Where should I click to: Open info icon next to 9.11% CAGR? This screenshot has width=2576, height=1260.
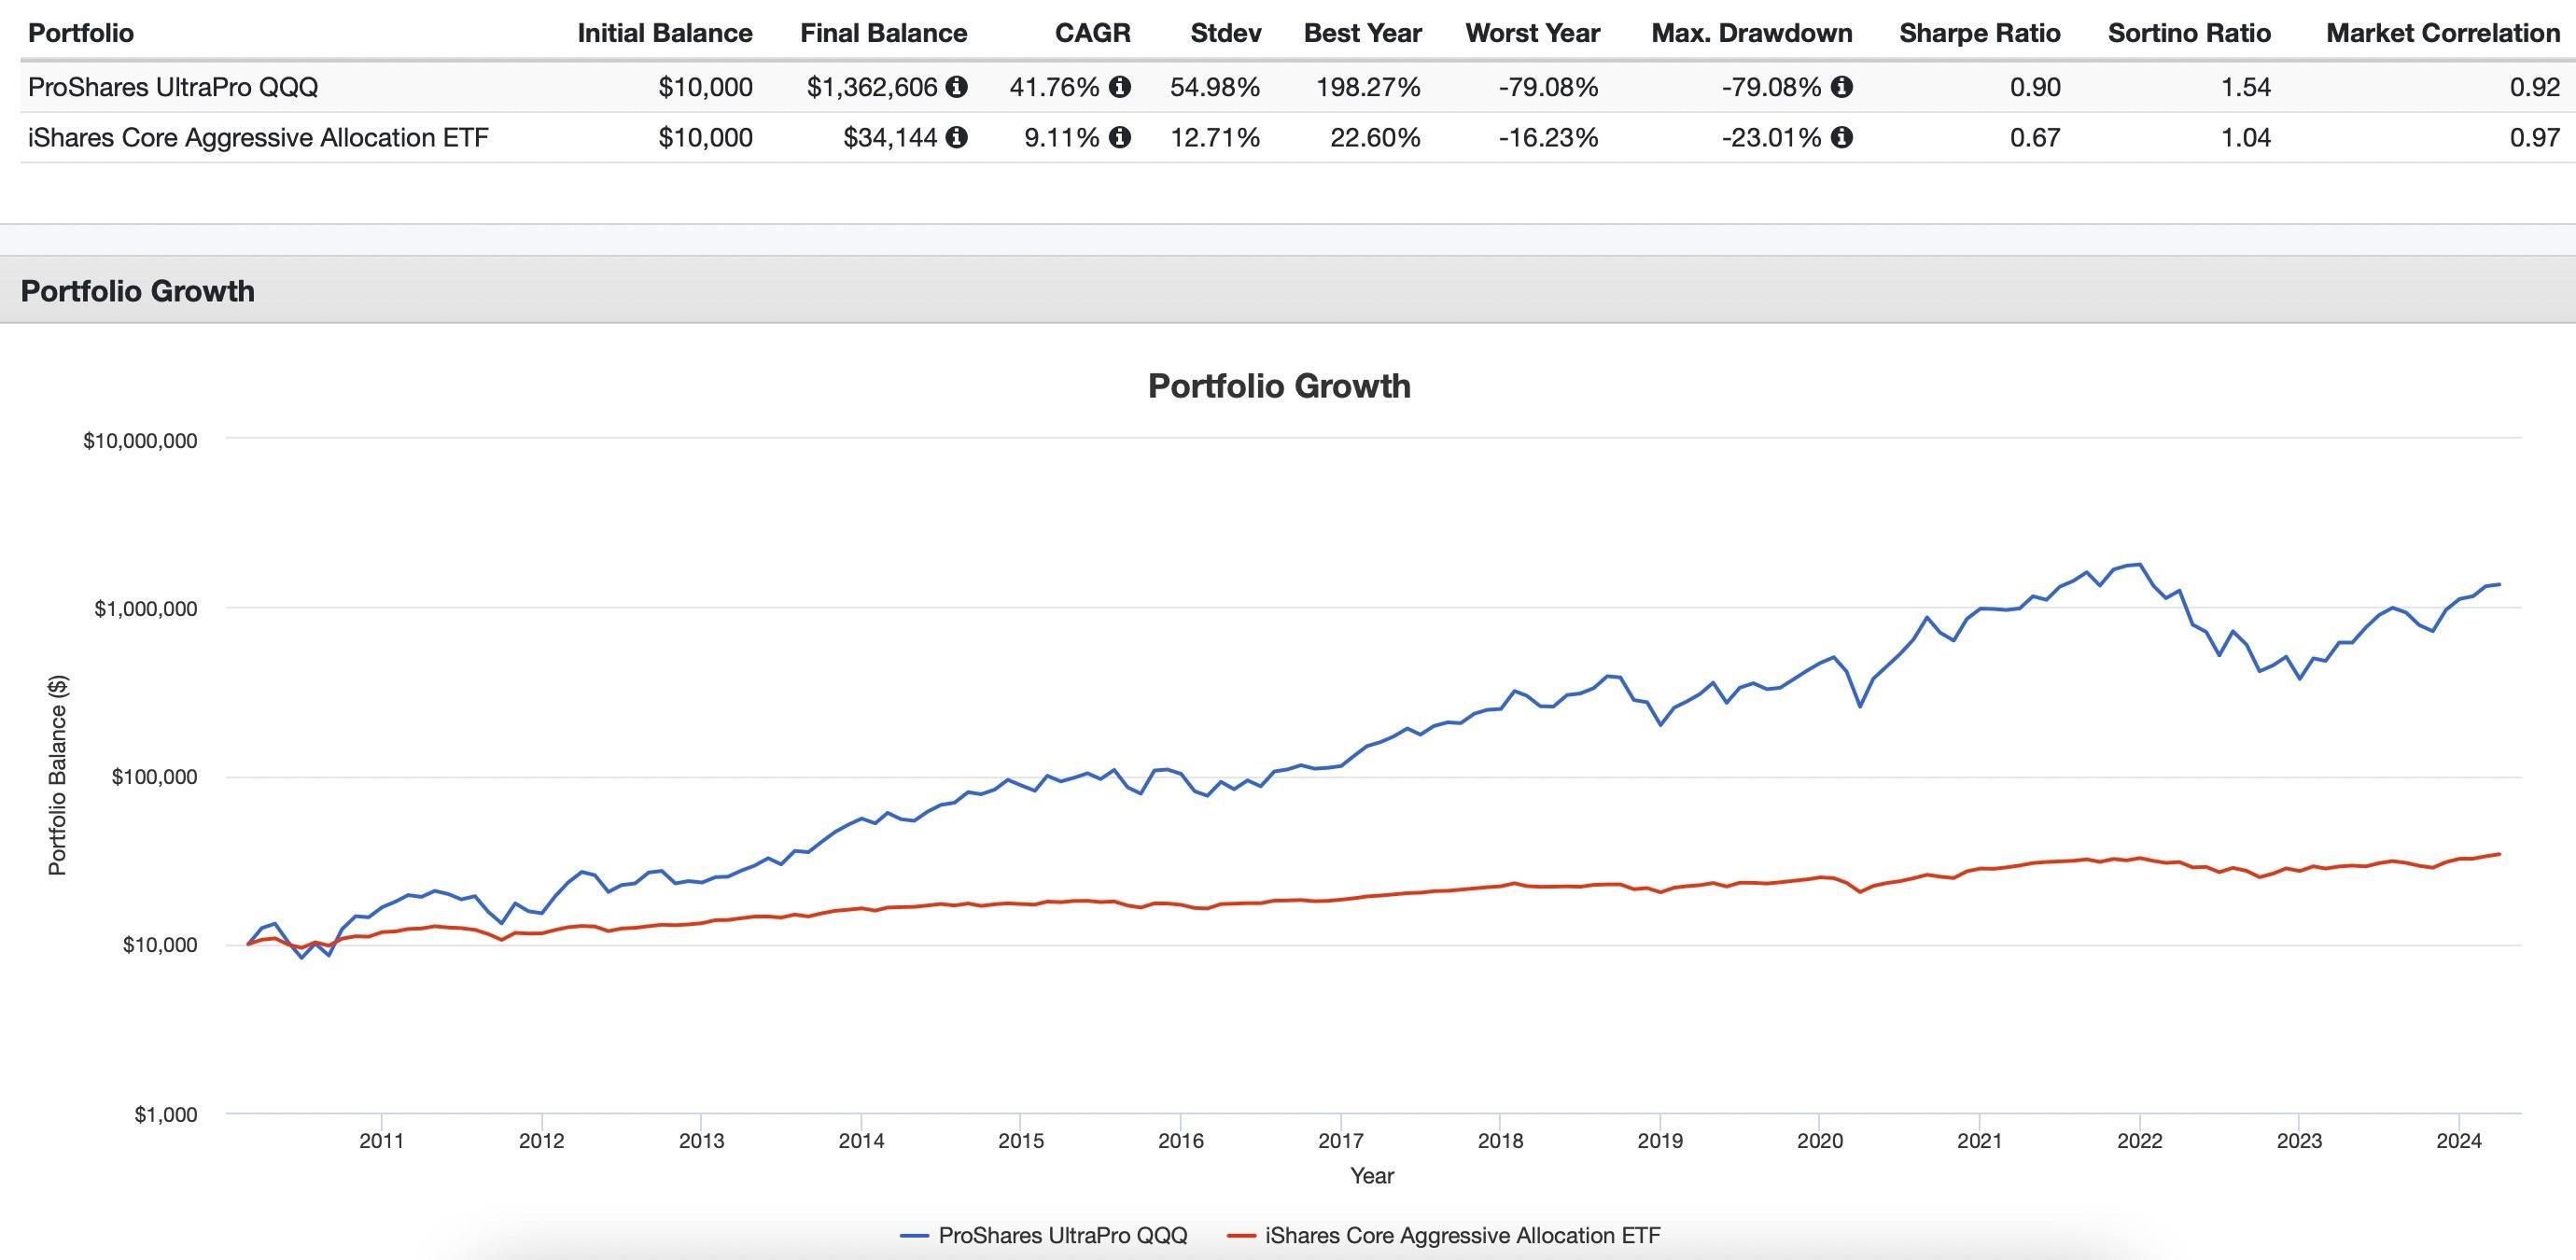click(1120, 138)
